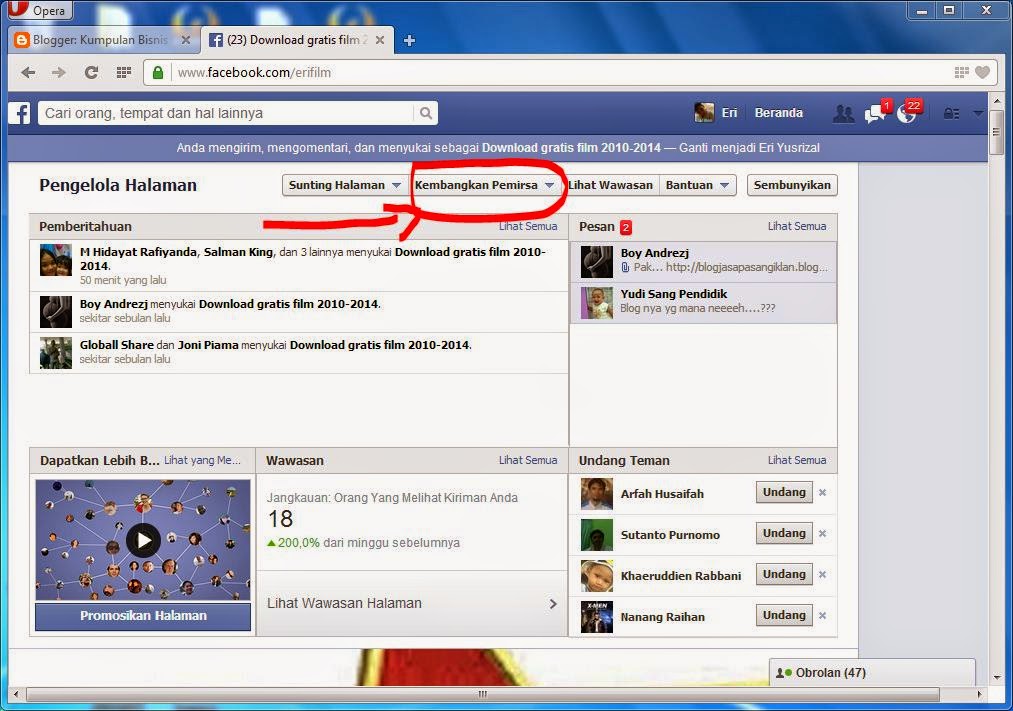The width and height of the screenshot is (1013, 711).
Task: Click Lihat Wawasan button
Action: (611, 185)
